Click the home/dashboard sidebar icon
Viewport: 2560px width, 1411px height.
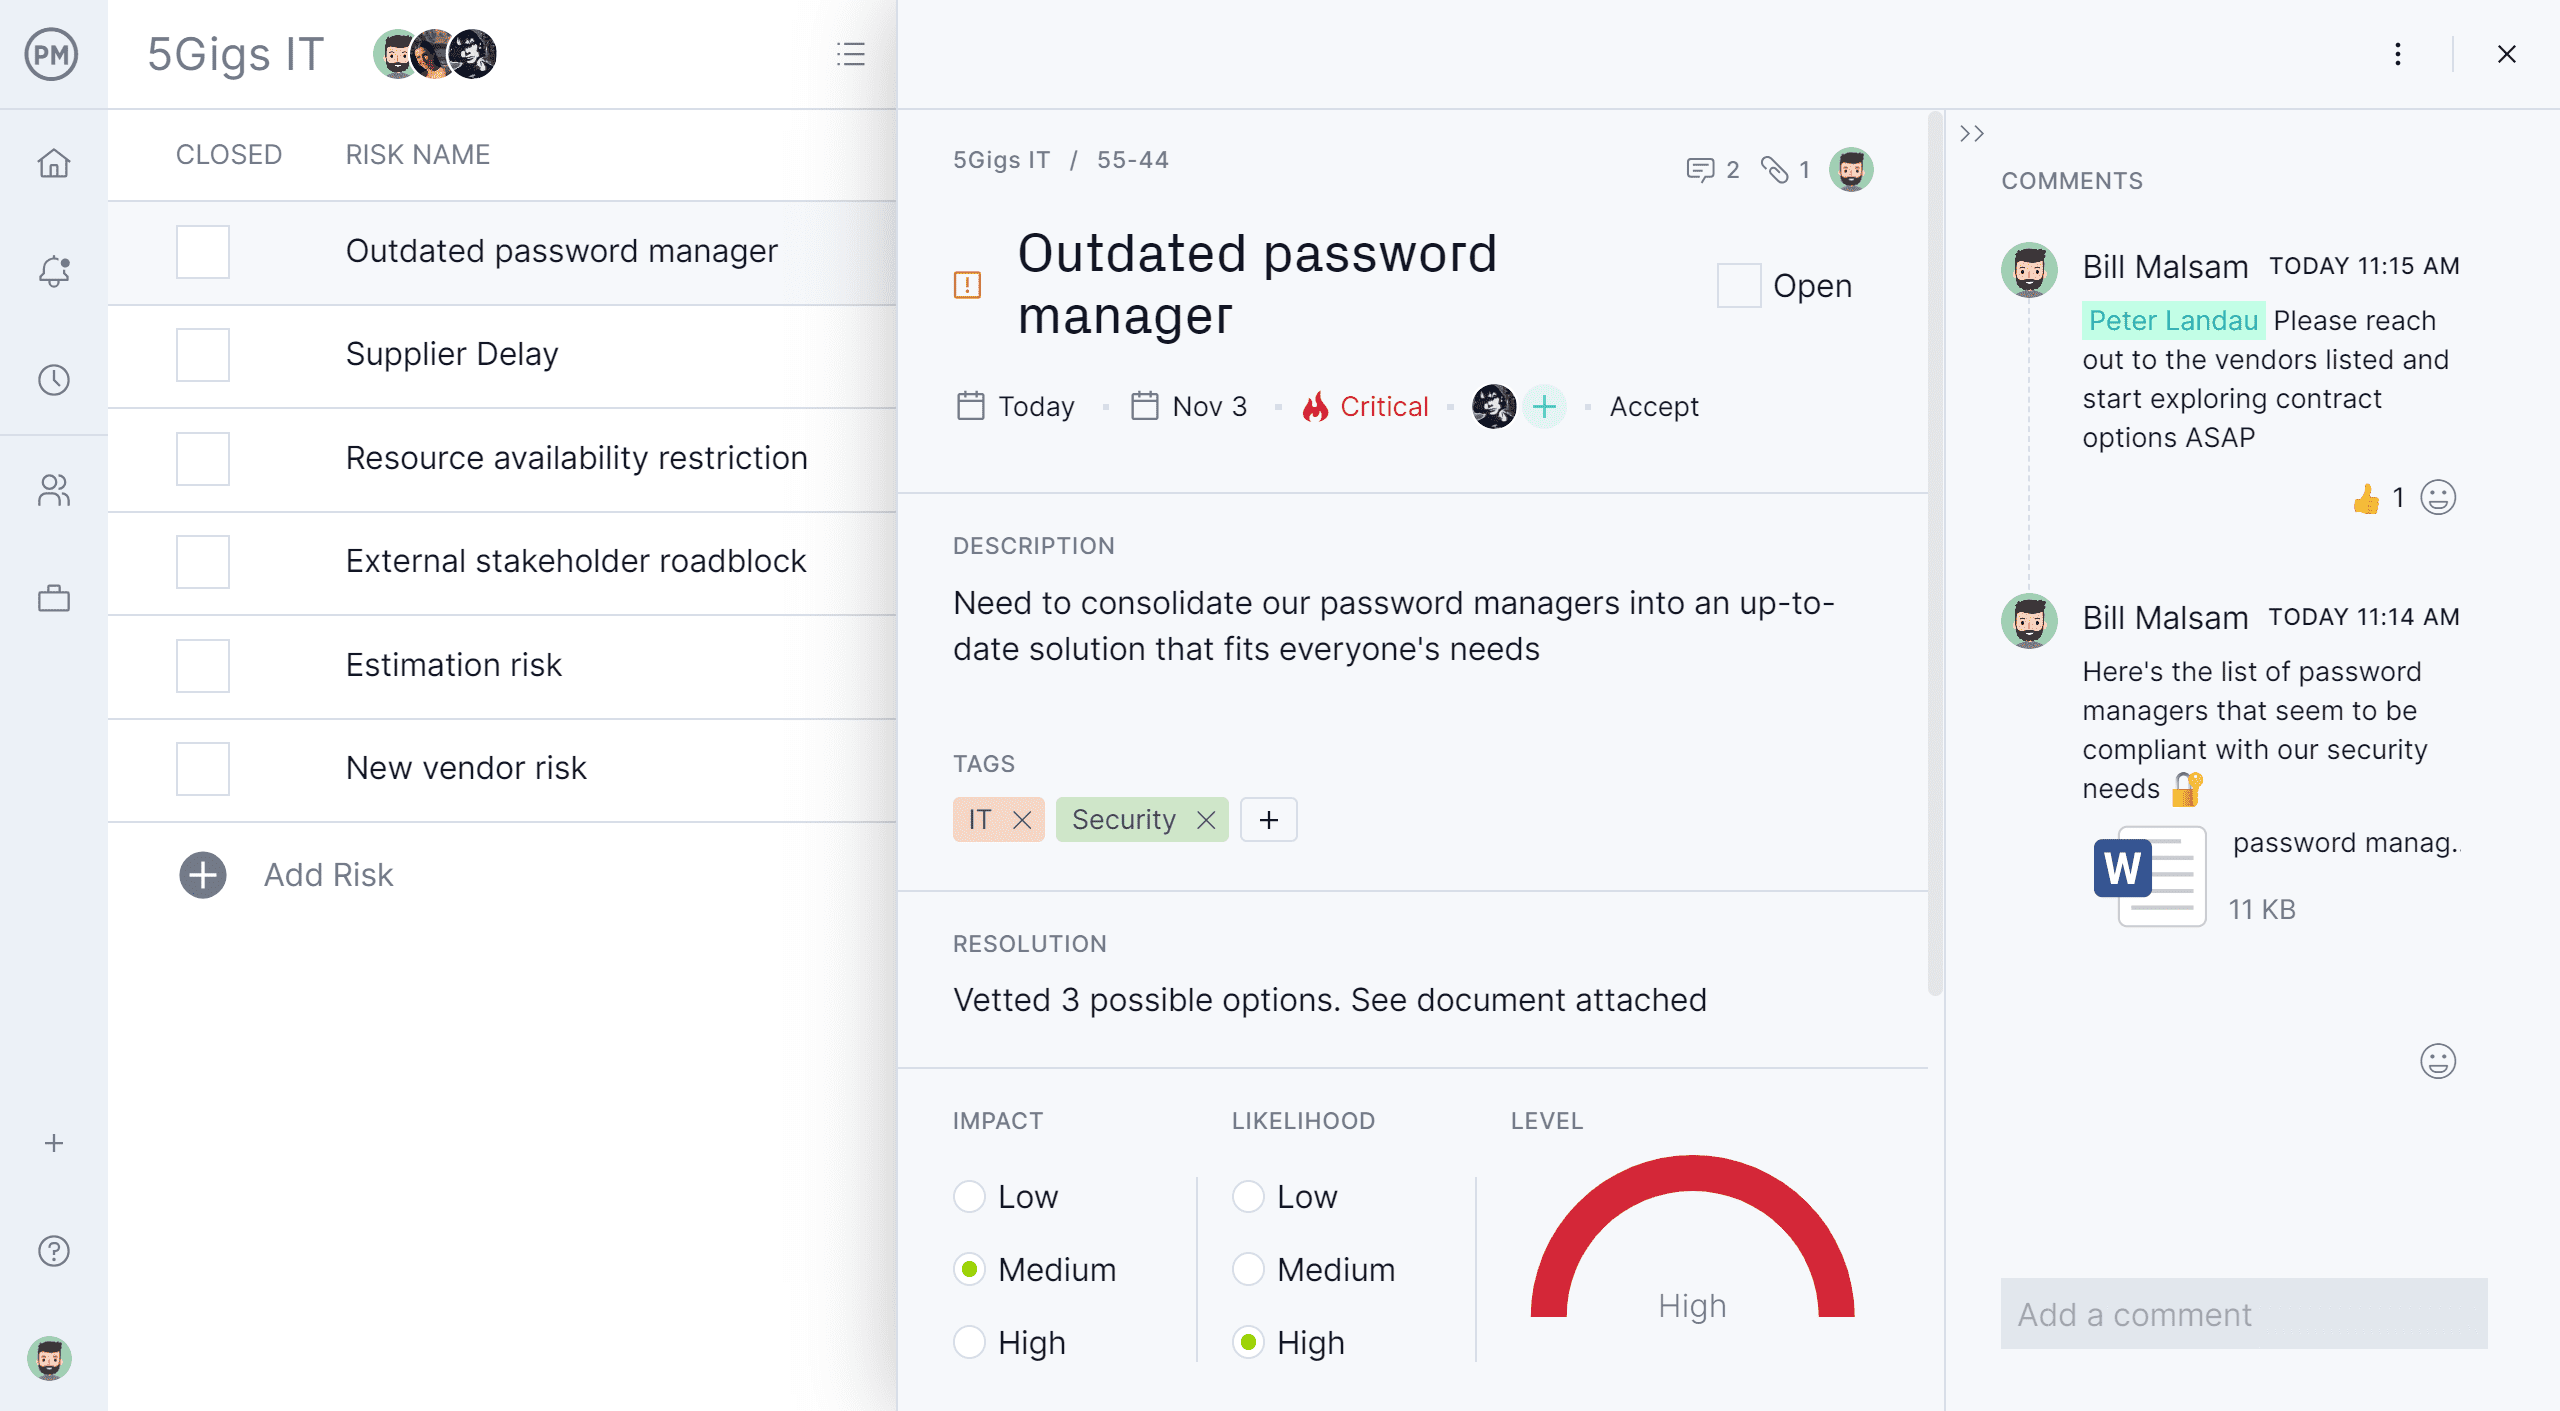[54, 162]
